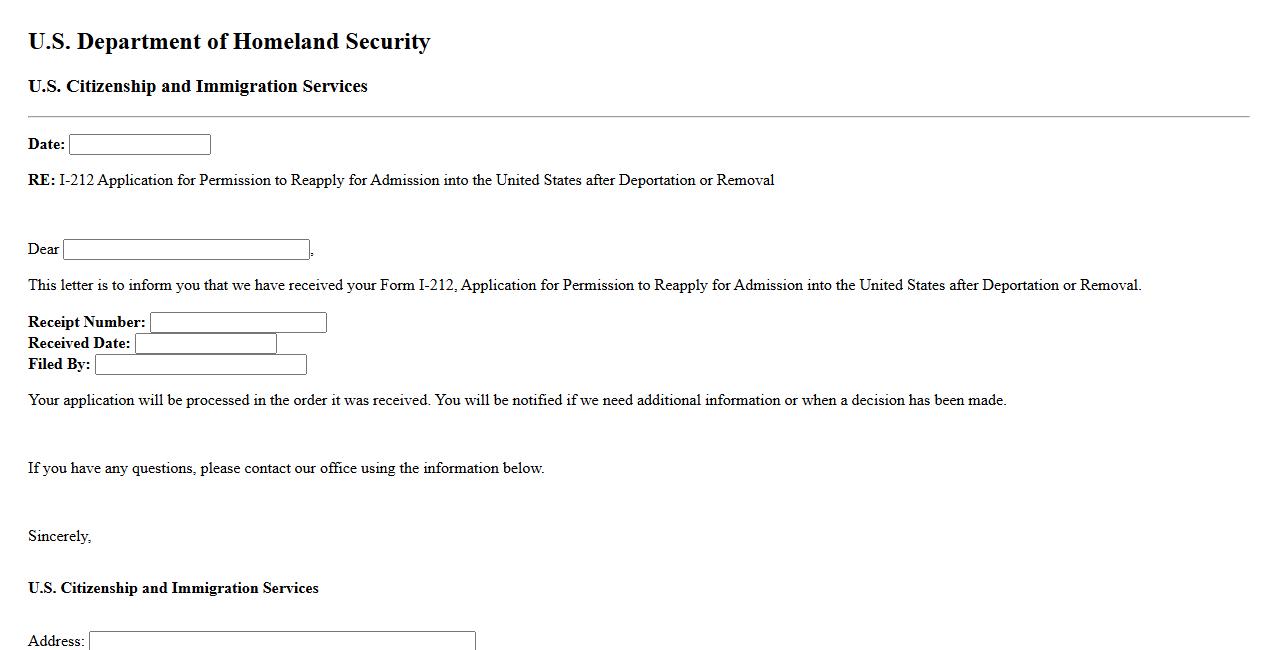Click the Date input field
The width and height of the screenshot is (1278, 650).
point(140,145)
